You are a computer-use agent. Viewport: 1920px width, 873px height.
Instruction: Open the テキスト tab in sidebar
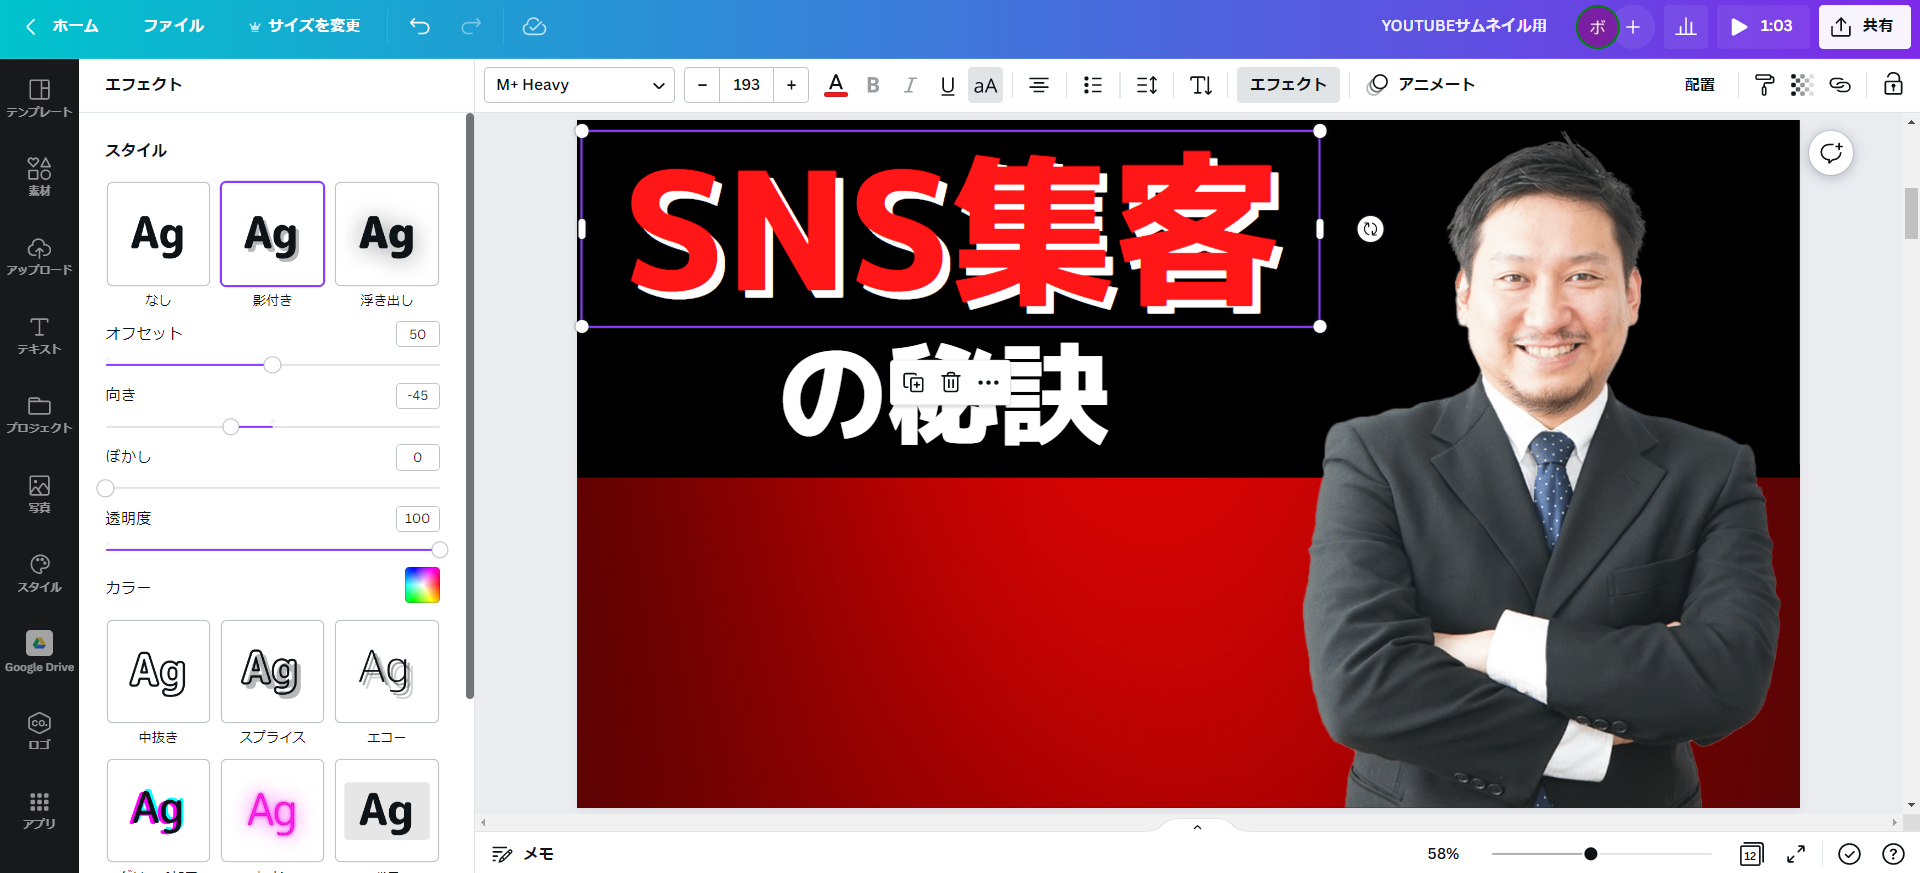click(x=39, y=336)
